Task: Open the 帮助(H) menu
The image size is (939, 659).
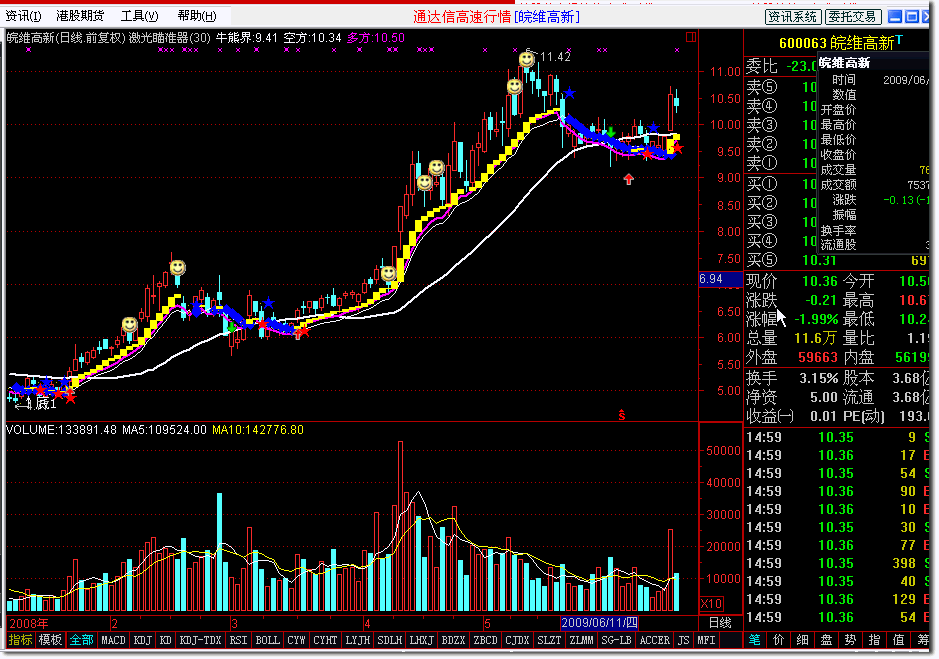Action: click(197, 16)
